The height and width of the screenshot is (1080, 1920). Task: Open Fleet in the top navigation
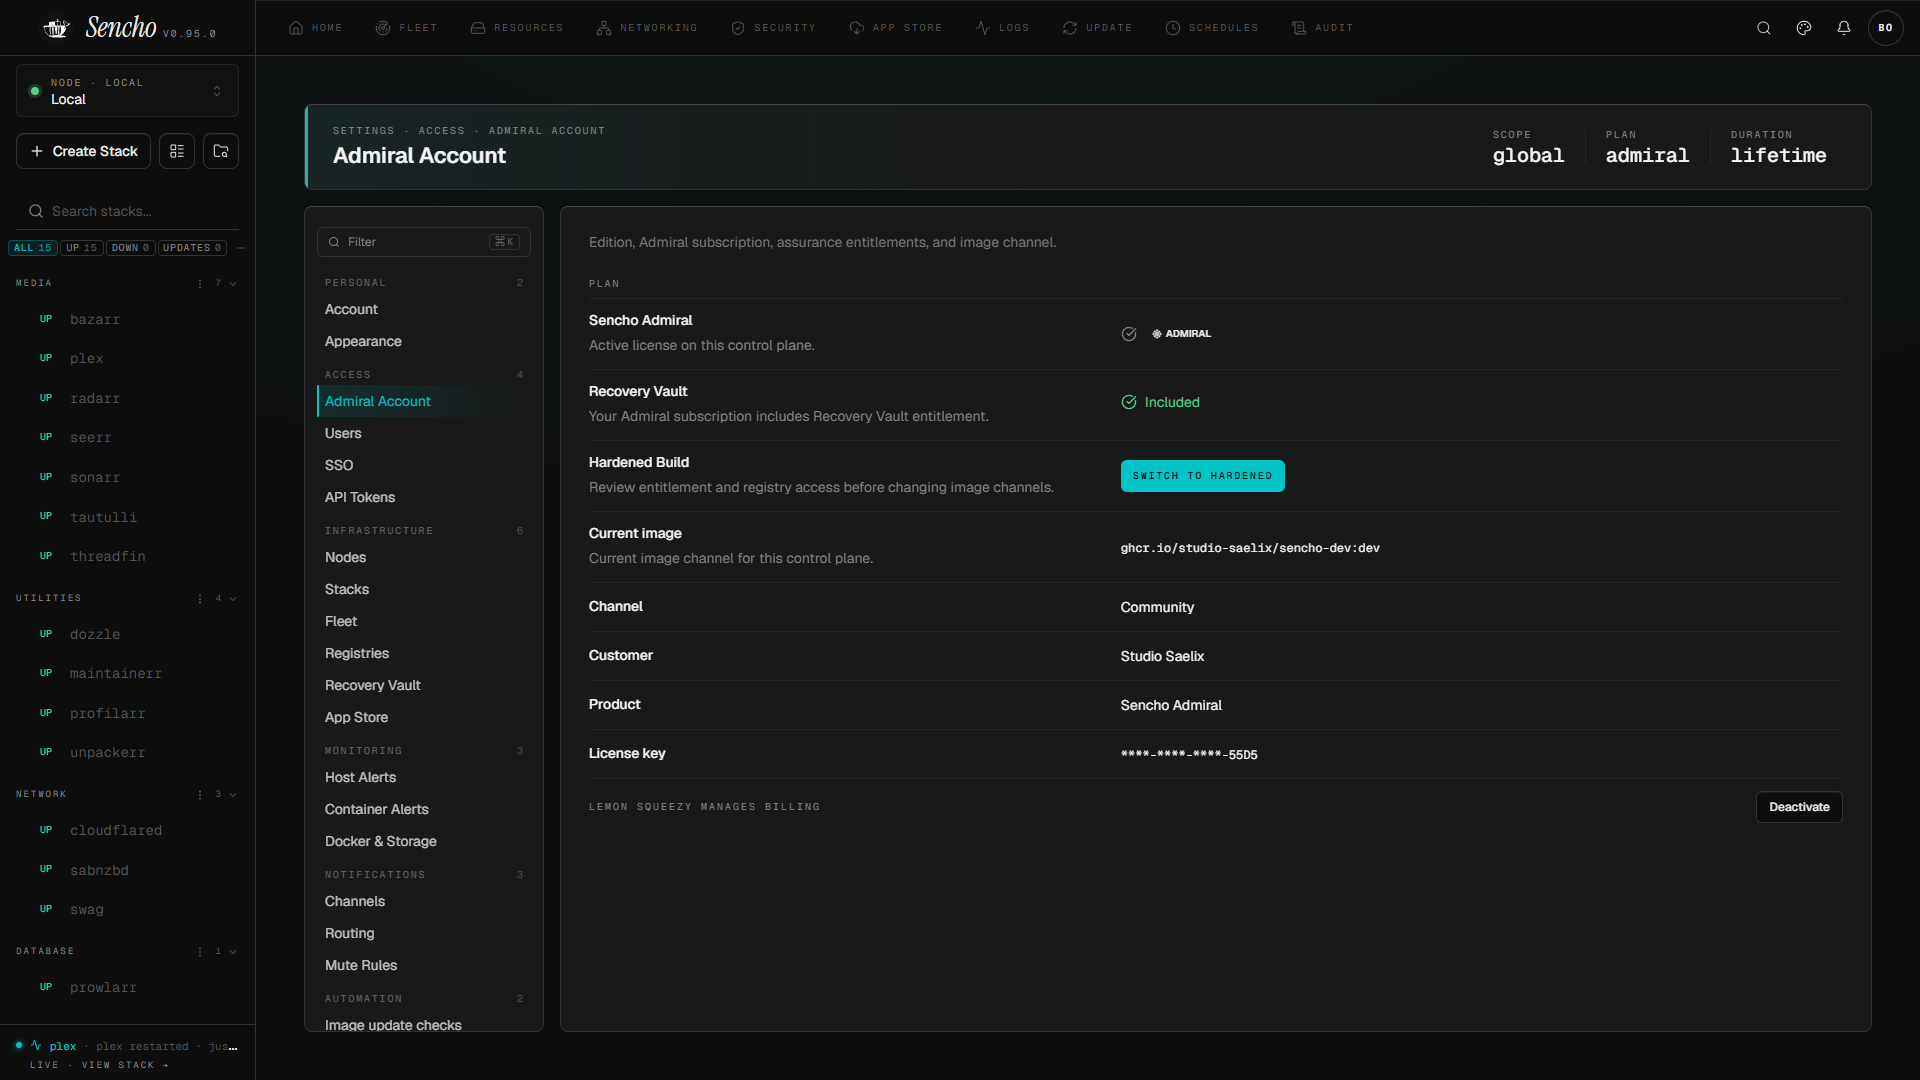point(407,28)
